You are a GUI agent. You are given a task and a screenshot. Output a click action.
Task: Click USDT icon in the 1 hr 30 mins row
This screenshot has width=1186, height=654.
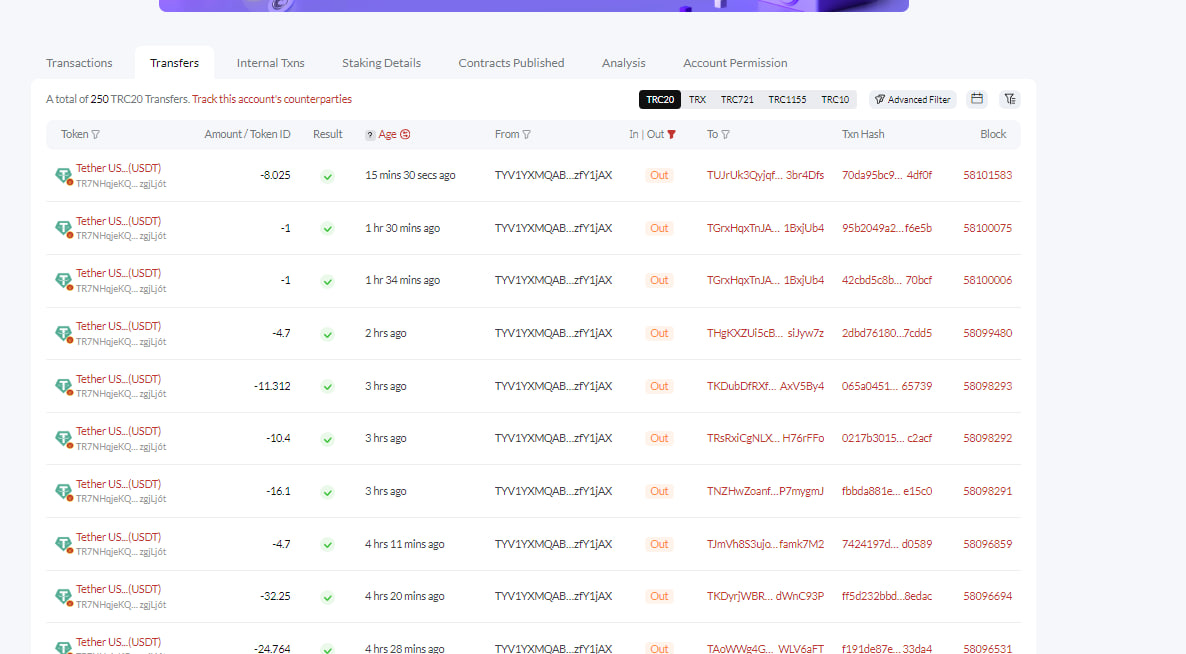pyautogui.click(x=64, y=228)
